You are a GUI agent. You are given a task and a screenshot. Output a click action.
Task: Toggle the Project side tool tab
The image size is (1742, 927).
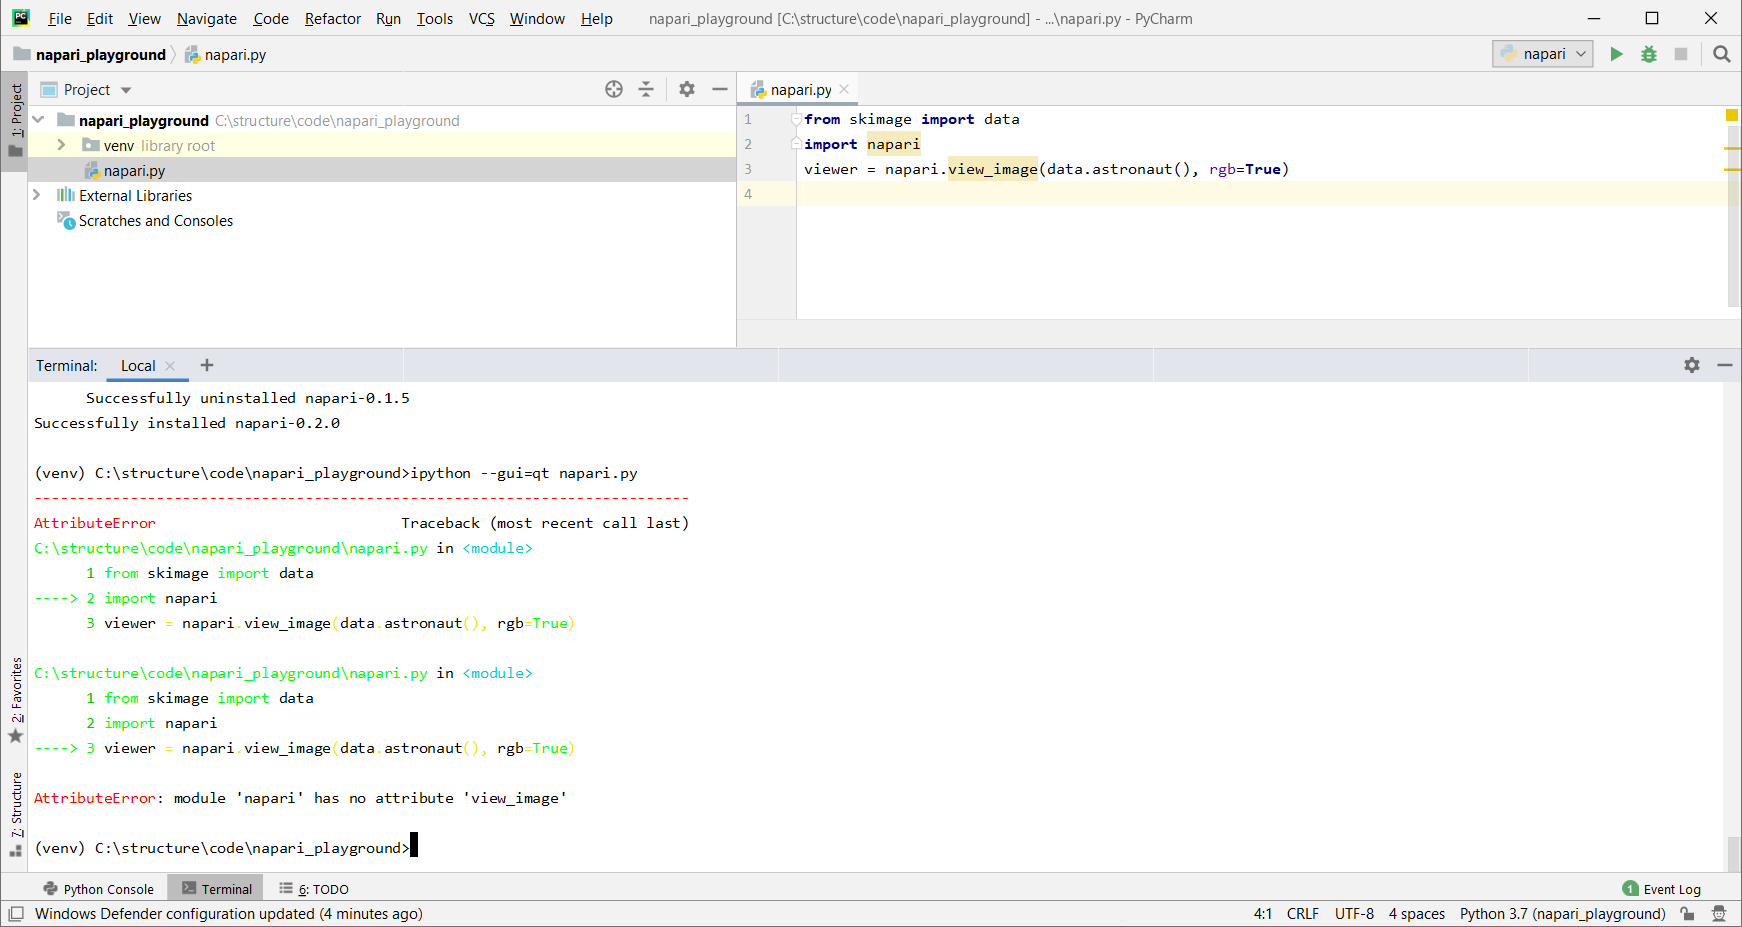click(x=15, y=120)
